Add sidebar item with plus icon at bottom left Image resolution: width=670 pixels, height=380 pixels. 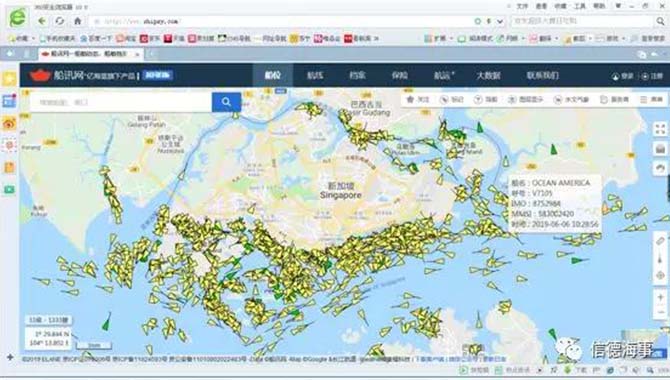[10, 357]
